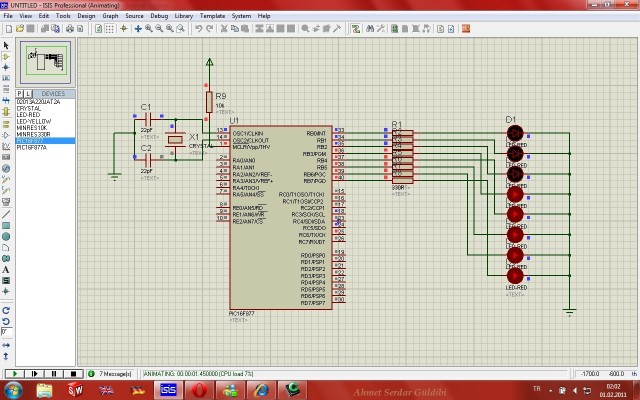This screenshot has width=640, height=400.
Task: Pick the 2D Circle graphics tool
Action: [x=6, y=236]
